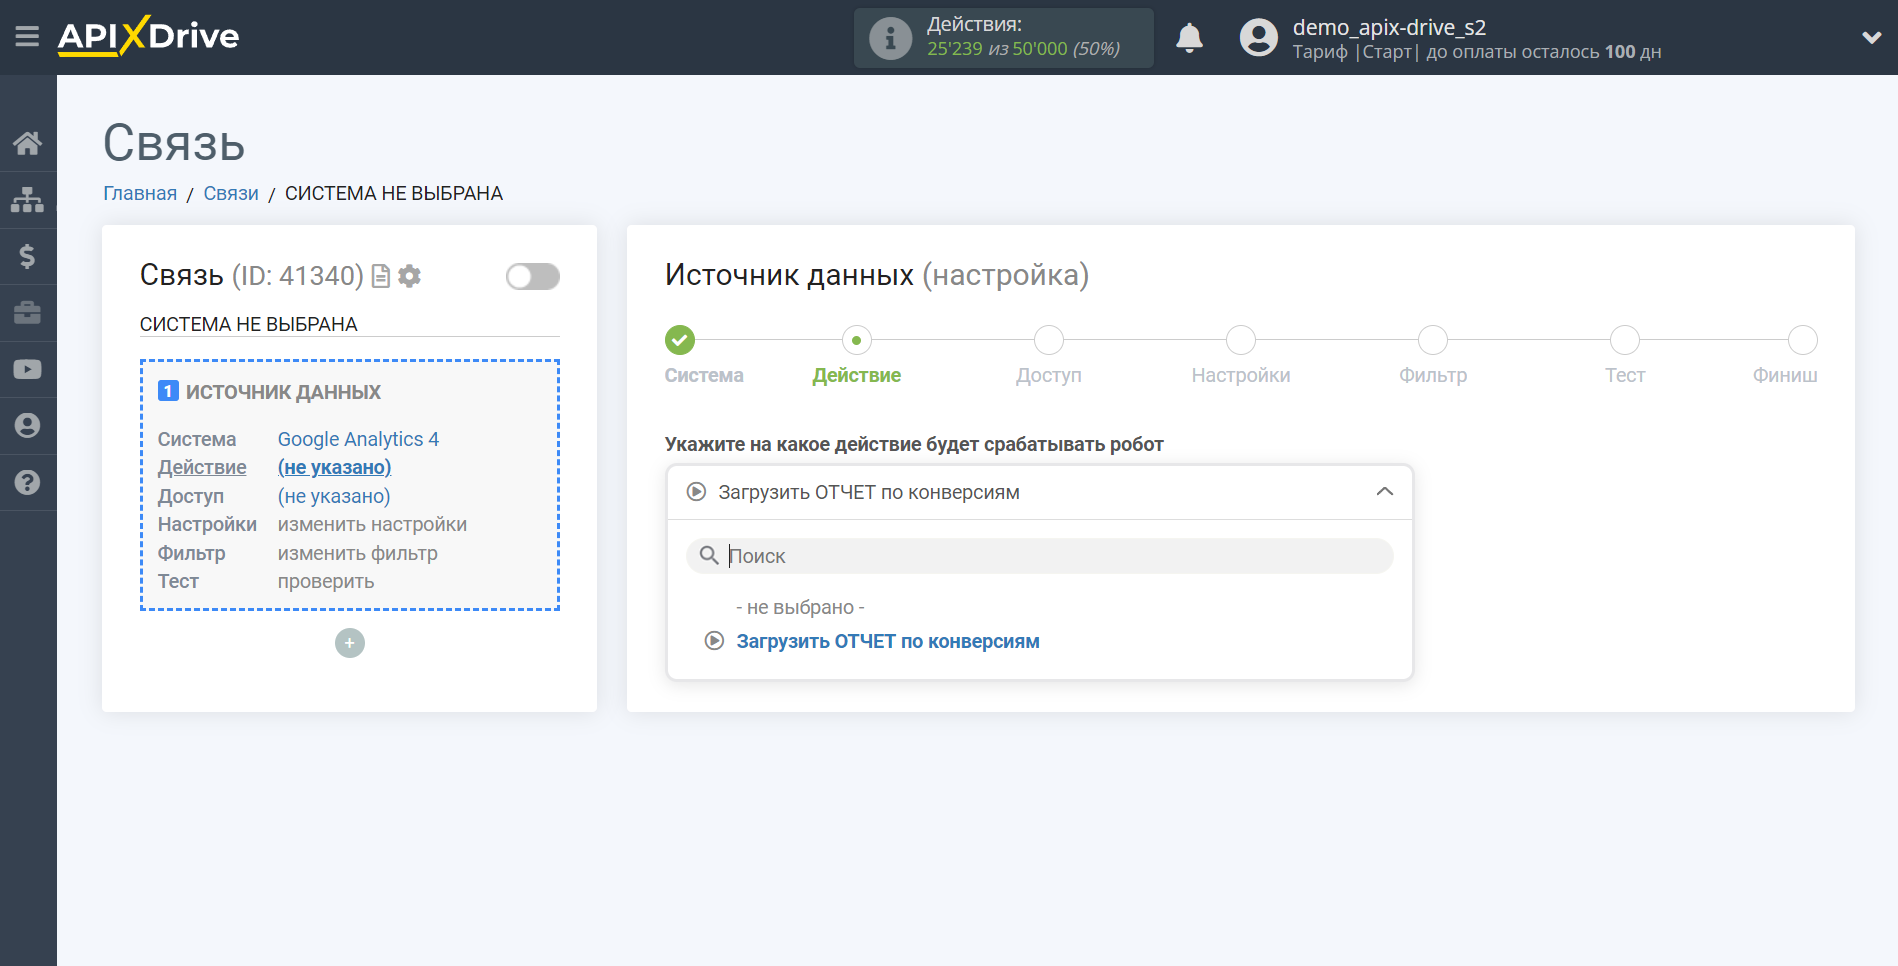Collapse the action dropdown field
This screenshot has width=1898, height=966.
pyautogui.click(x=1039, y=492)
